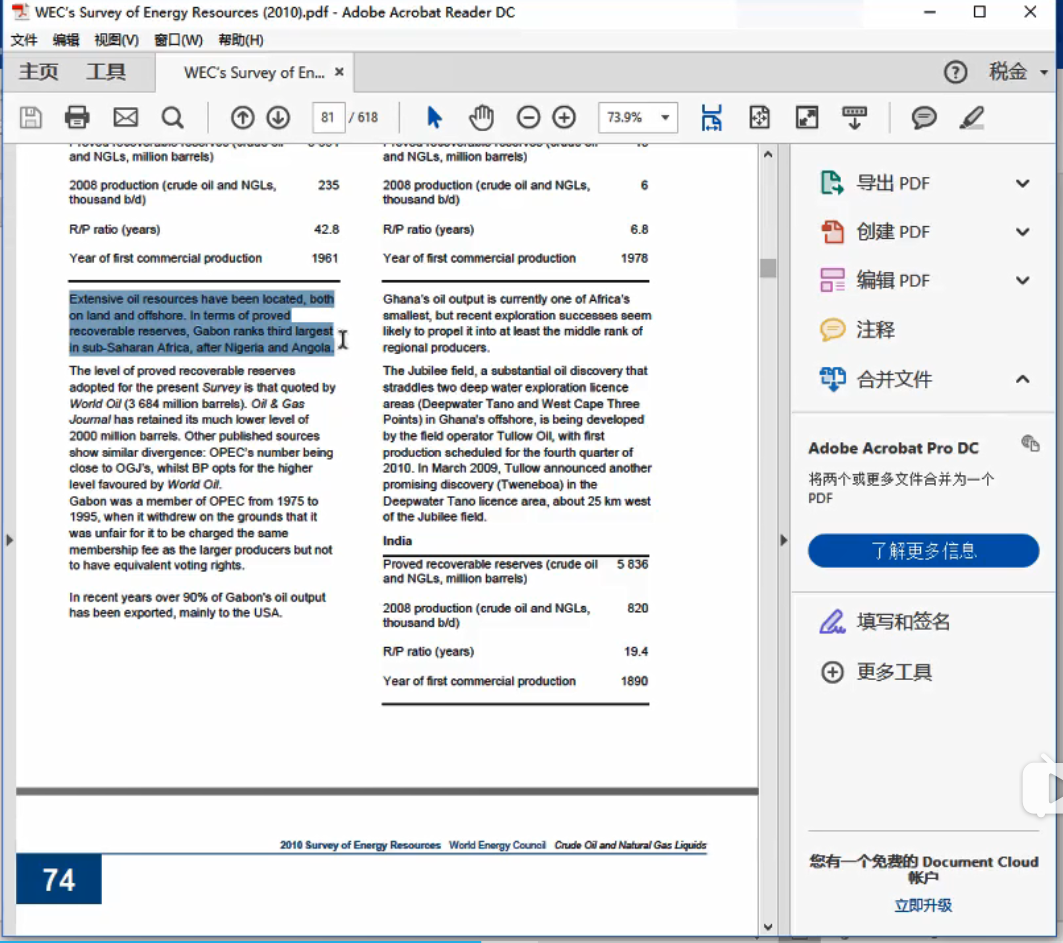
Task: Open the Find text magnifier
Action: click(173, 118)
